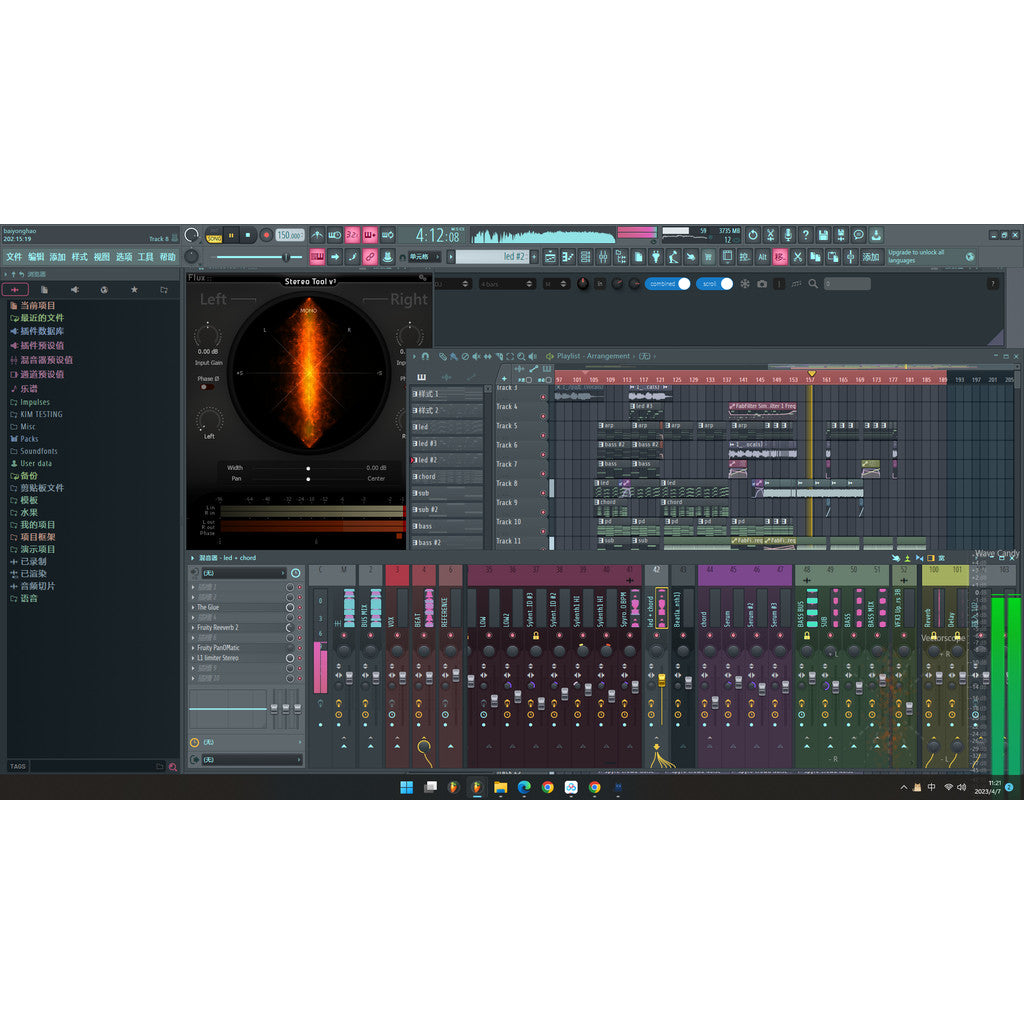Click the undo history circular arrow icon
This screenshot has height=1024, width=1024.
tap(753, 235)
